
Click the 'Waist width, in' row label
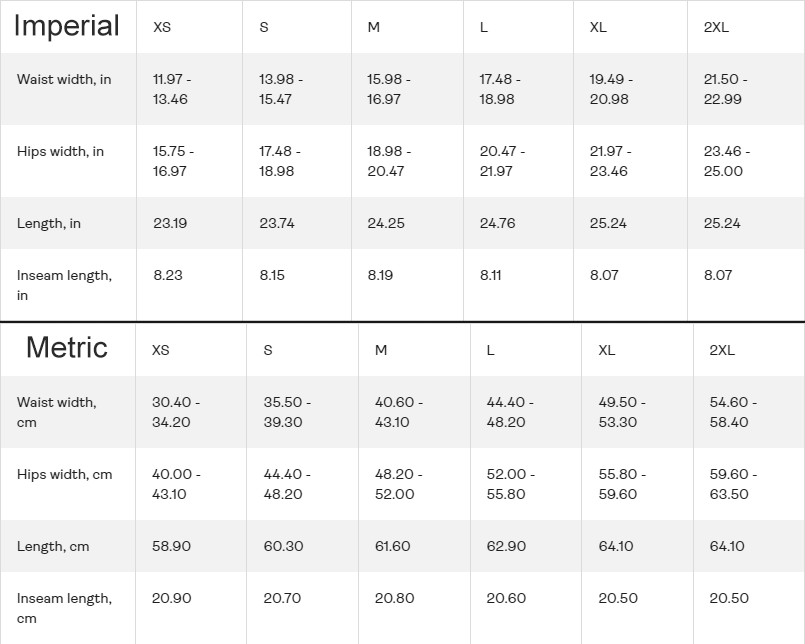pyautogui.click(x=64, y=79)
